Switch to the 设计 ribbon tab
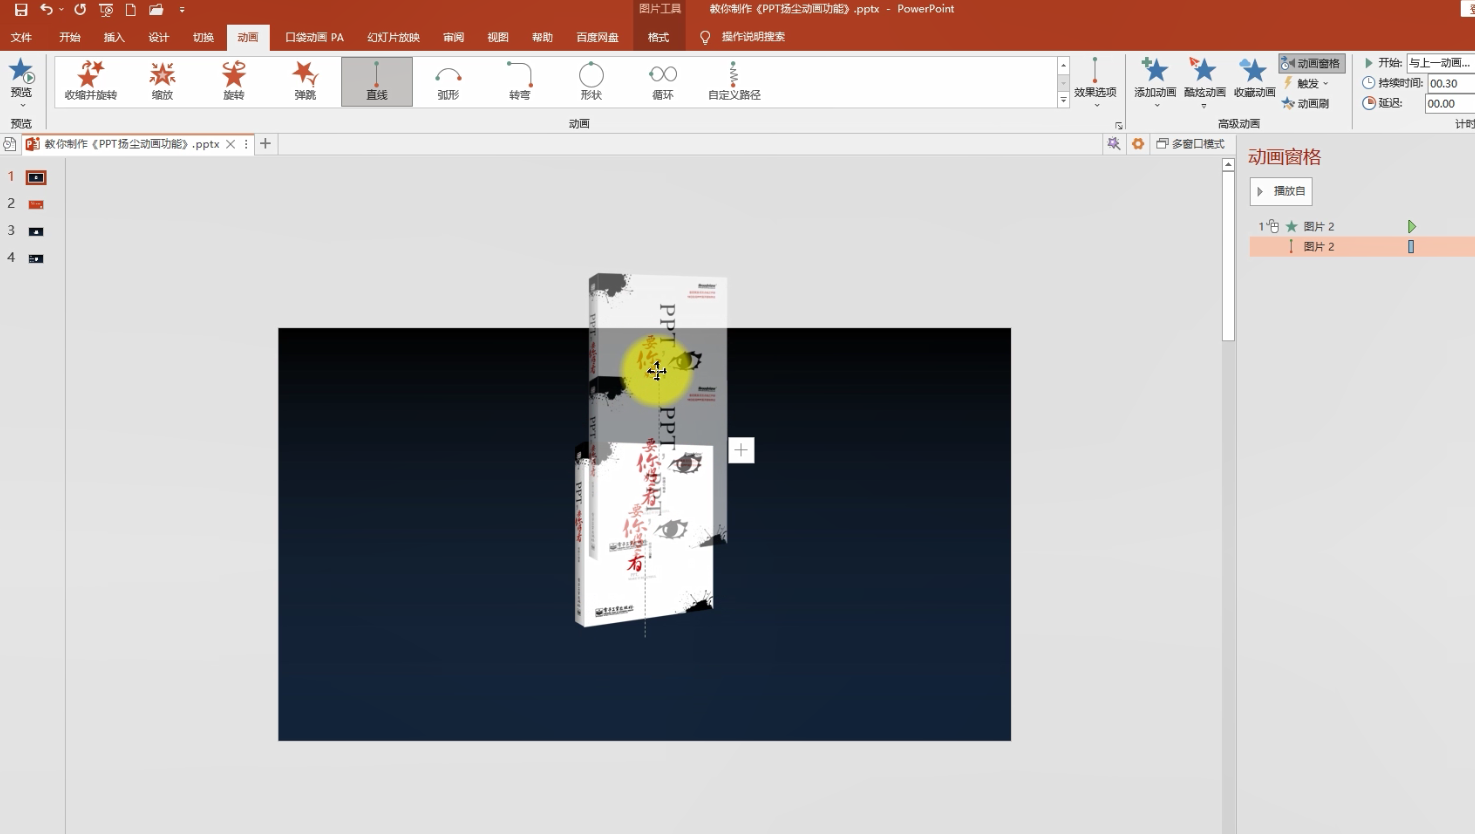The width and height of the screenshot is (1475, 834). pos(159,37)
